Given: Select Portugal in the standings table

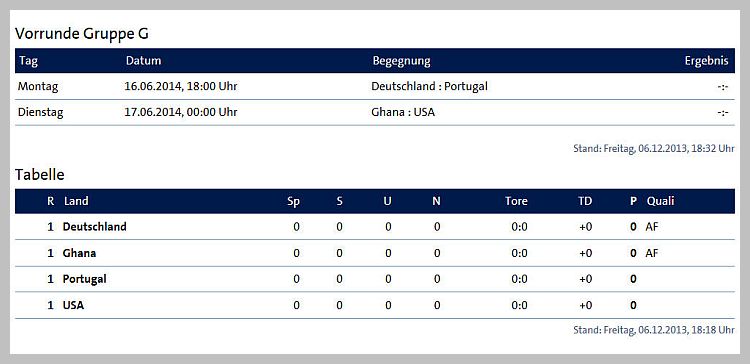Looking at the screenshot, I should pos(85,279).
